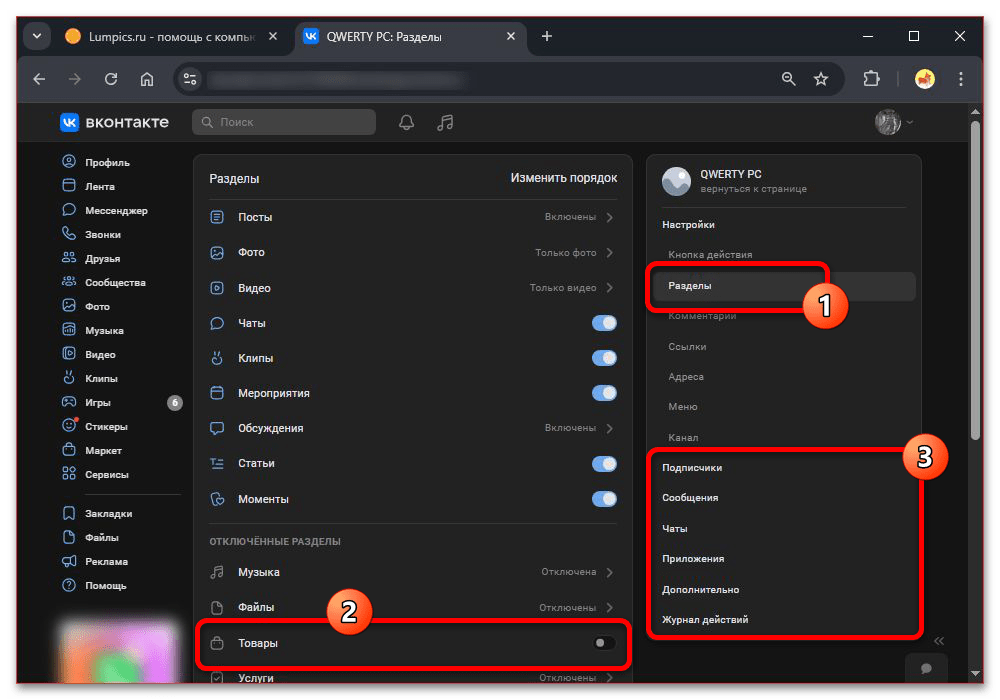Open the Bookmarks icon in sidebar
The image size is (1000, 700).
click(x=69, y=514)
